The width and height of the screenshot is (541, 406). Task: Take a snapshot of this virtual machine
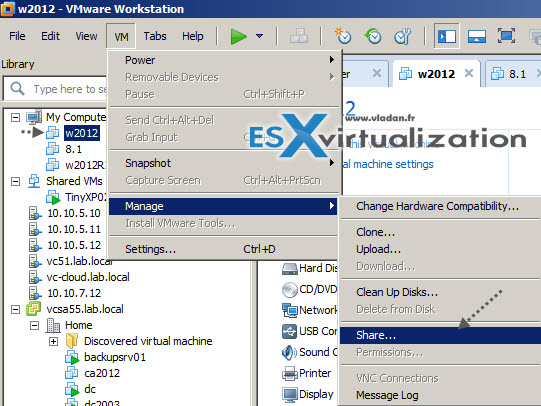click(x=343, y=36)
